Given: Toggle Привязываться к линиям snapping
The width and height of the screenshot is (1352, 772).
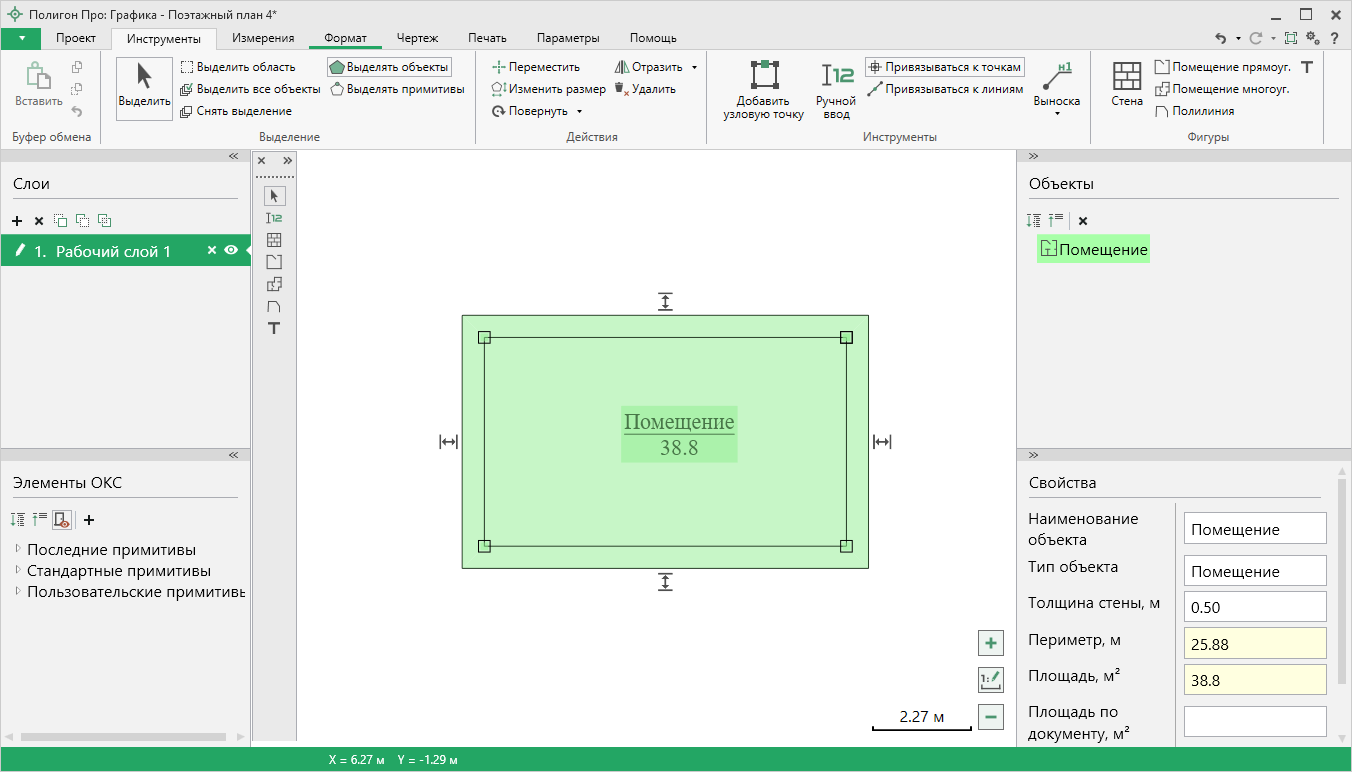Looking at the screenshot, I should point(945,89).
